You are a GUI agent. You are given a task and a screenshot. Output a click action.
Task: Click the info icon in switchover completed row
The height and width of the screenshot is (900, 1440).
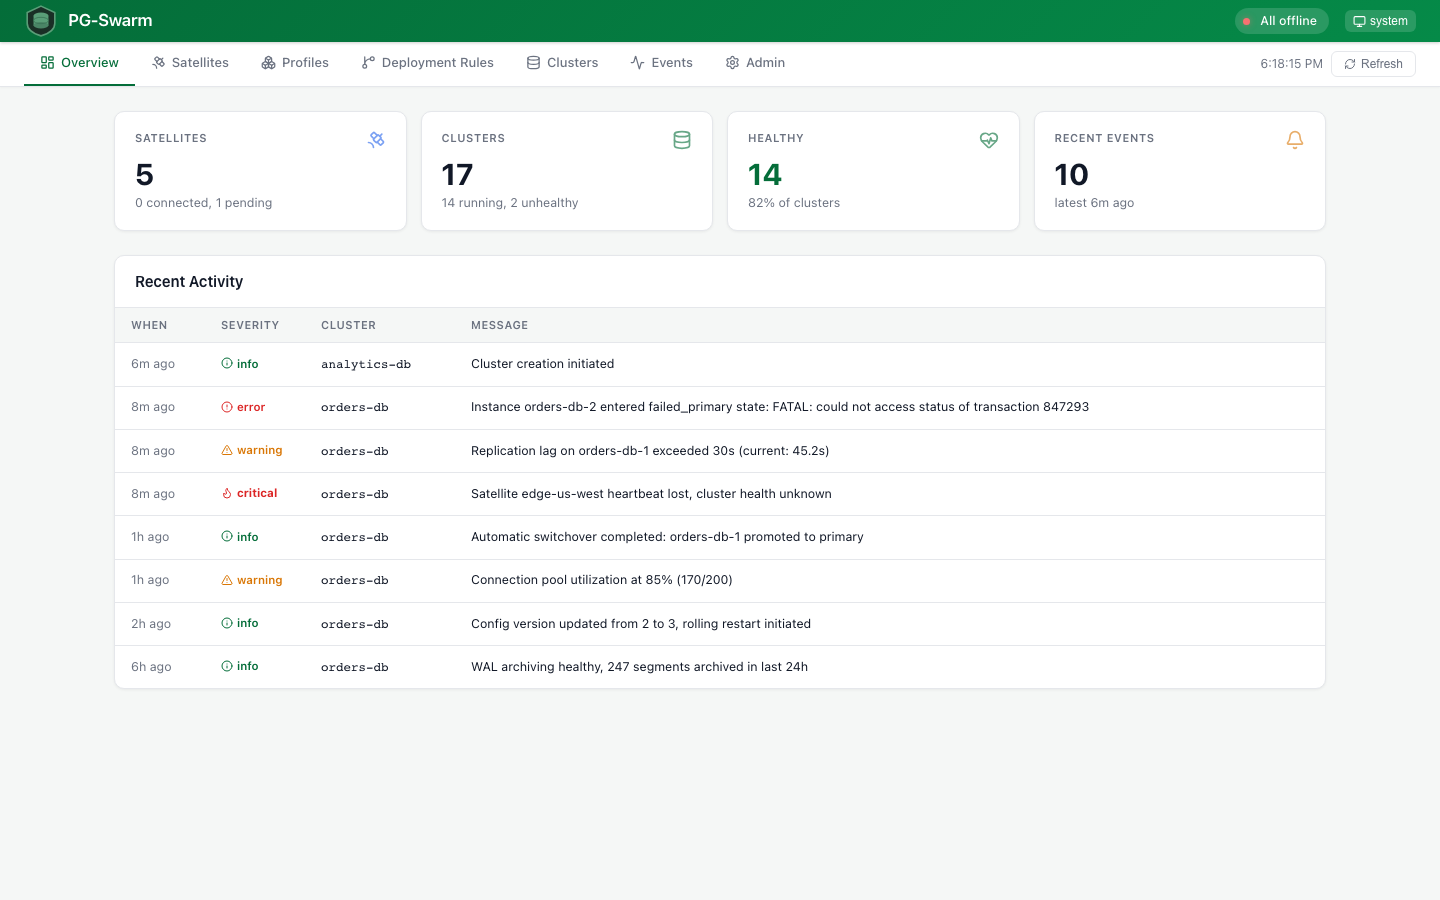[227, 537]
